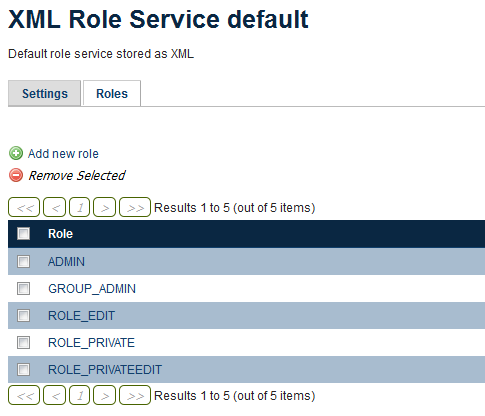
Task: Sort by the Role column header
Action: [60, 234]
